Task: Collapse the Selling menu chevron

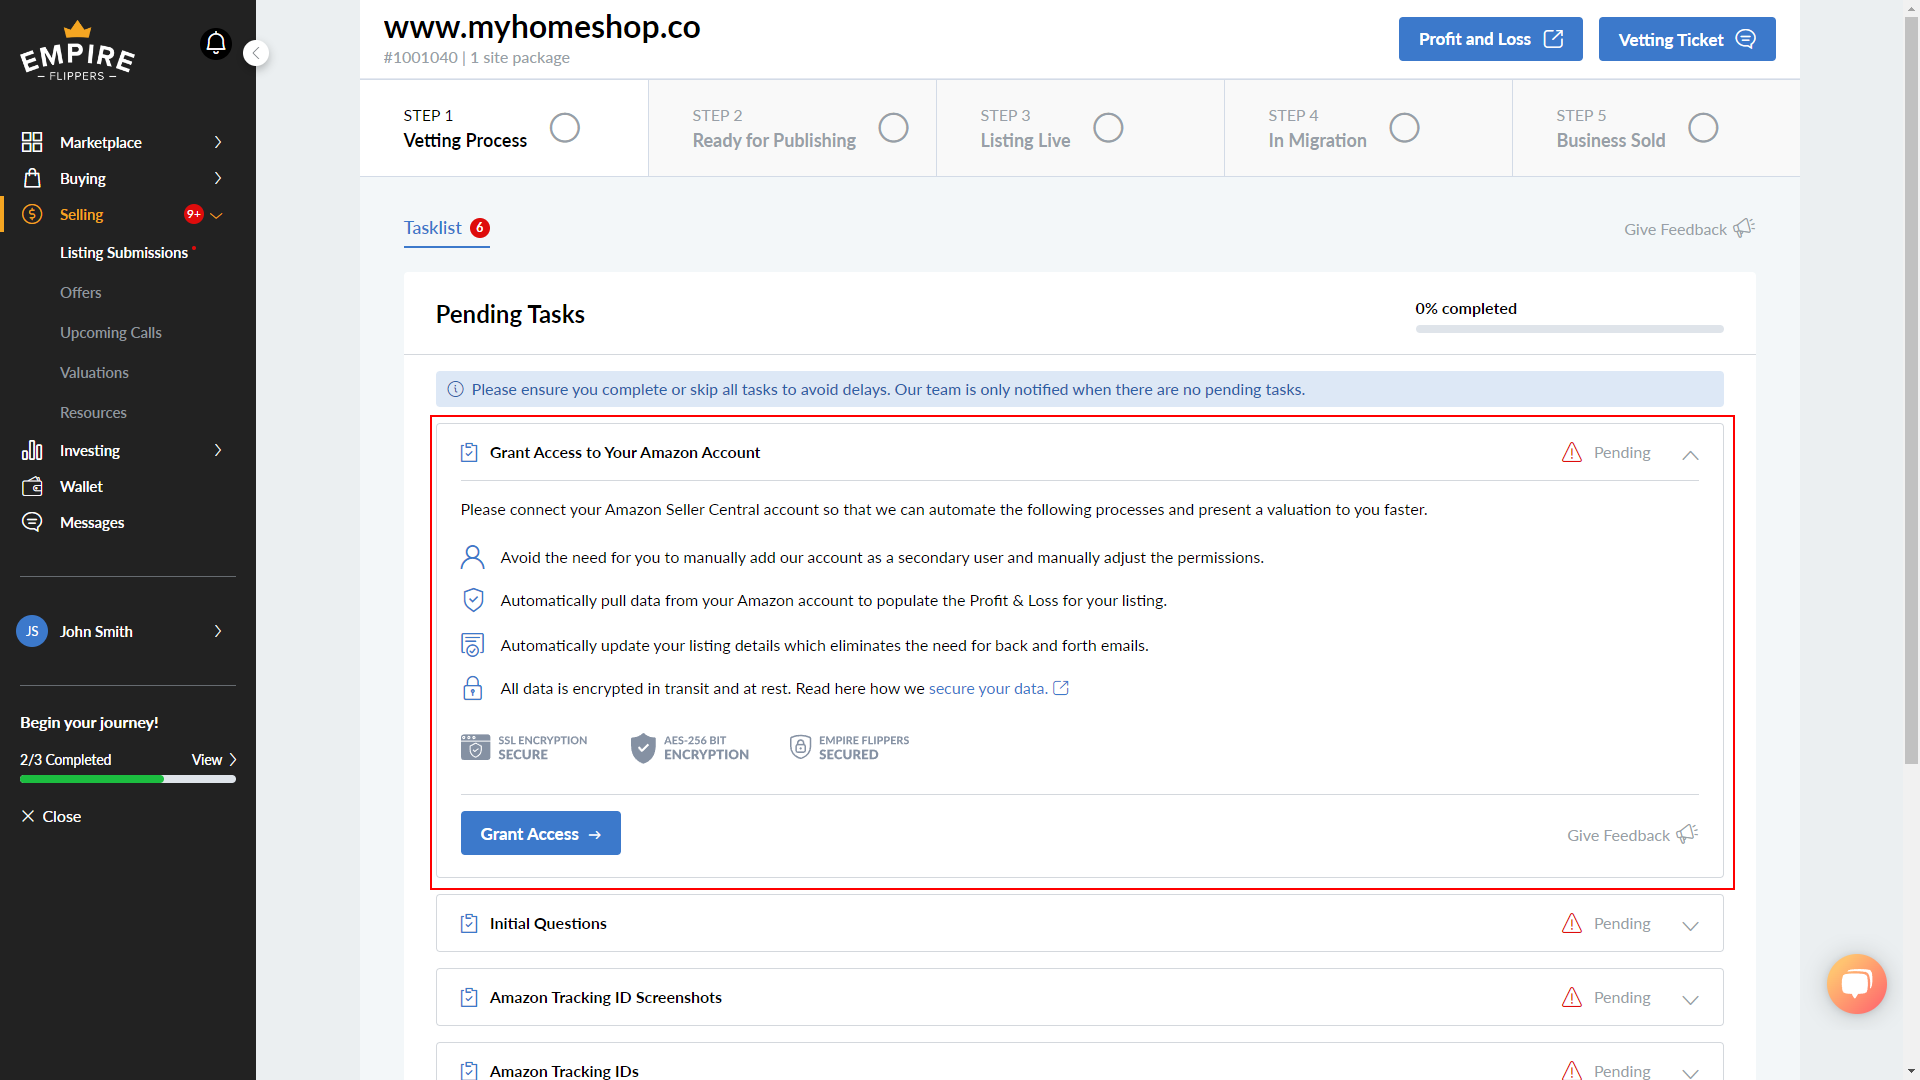Action: 217,215
